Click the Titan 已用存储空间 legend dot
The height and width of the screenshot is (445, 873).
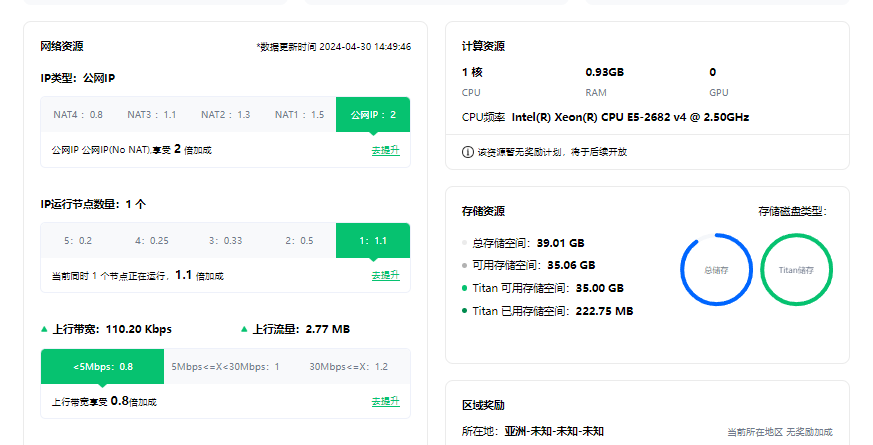464,311
